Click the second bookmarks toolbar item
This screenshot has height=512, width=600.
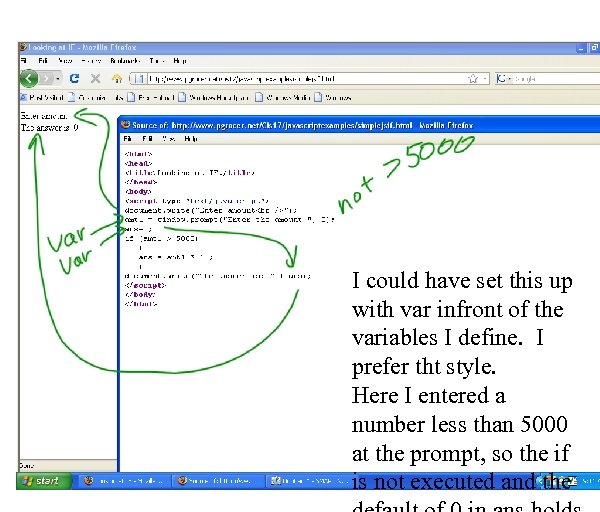tap(96, 98)
